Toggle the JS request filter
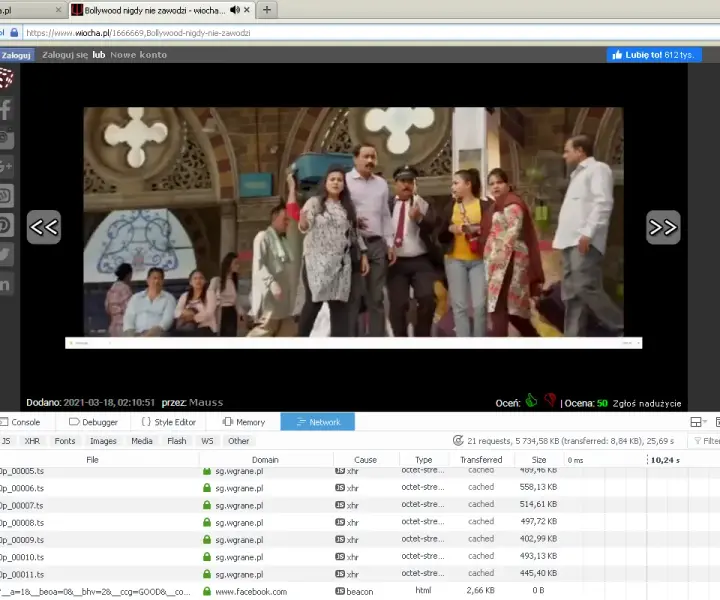This screenshot has height=600, width=720. click(6, 441)
